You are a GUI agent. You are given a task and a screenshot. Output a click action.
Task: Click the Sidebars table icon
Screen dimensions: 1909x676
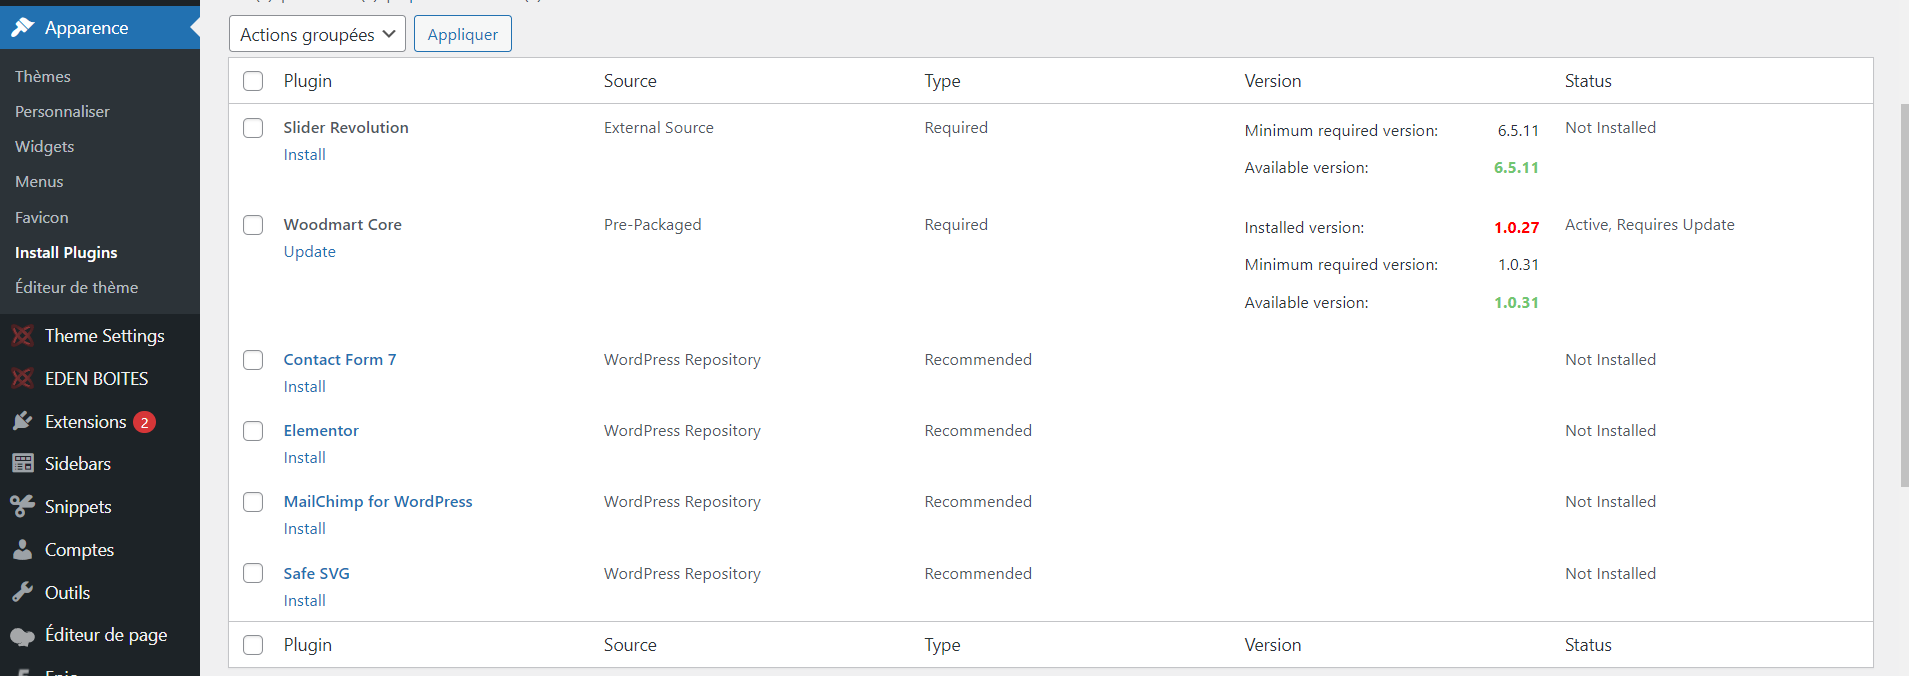[x=23, y=464]
